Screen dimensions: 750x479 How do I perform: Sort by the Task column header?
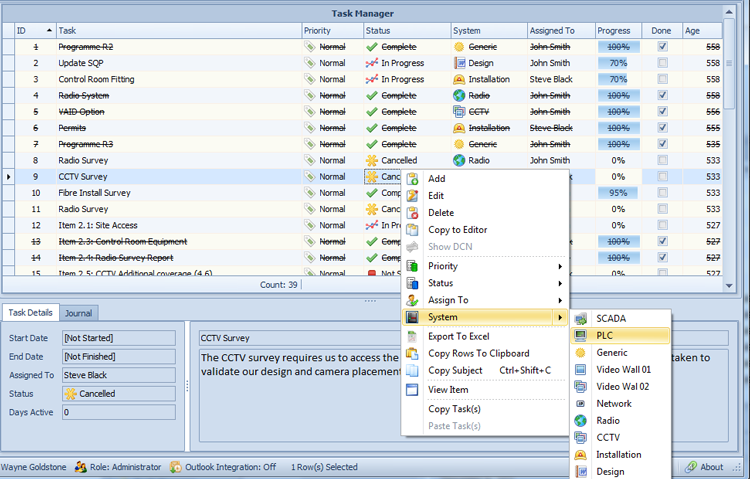[179, 31]
